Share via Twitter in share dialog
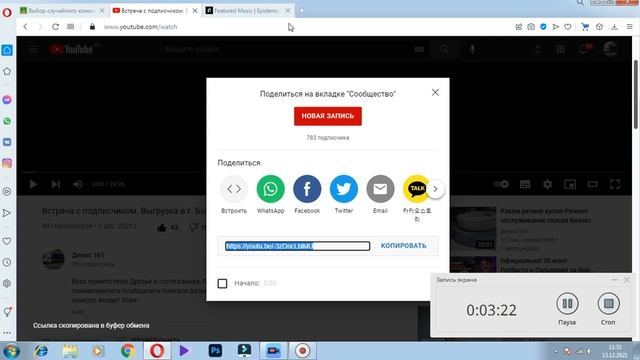This screenshot has width=640, height=360. click(344, 189)
